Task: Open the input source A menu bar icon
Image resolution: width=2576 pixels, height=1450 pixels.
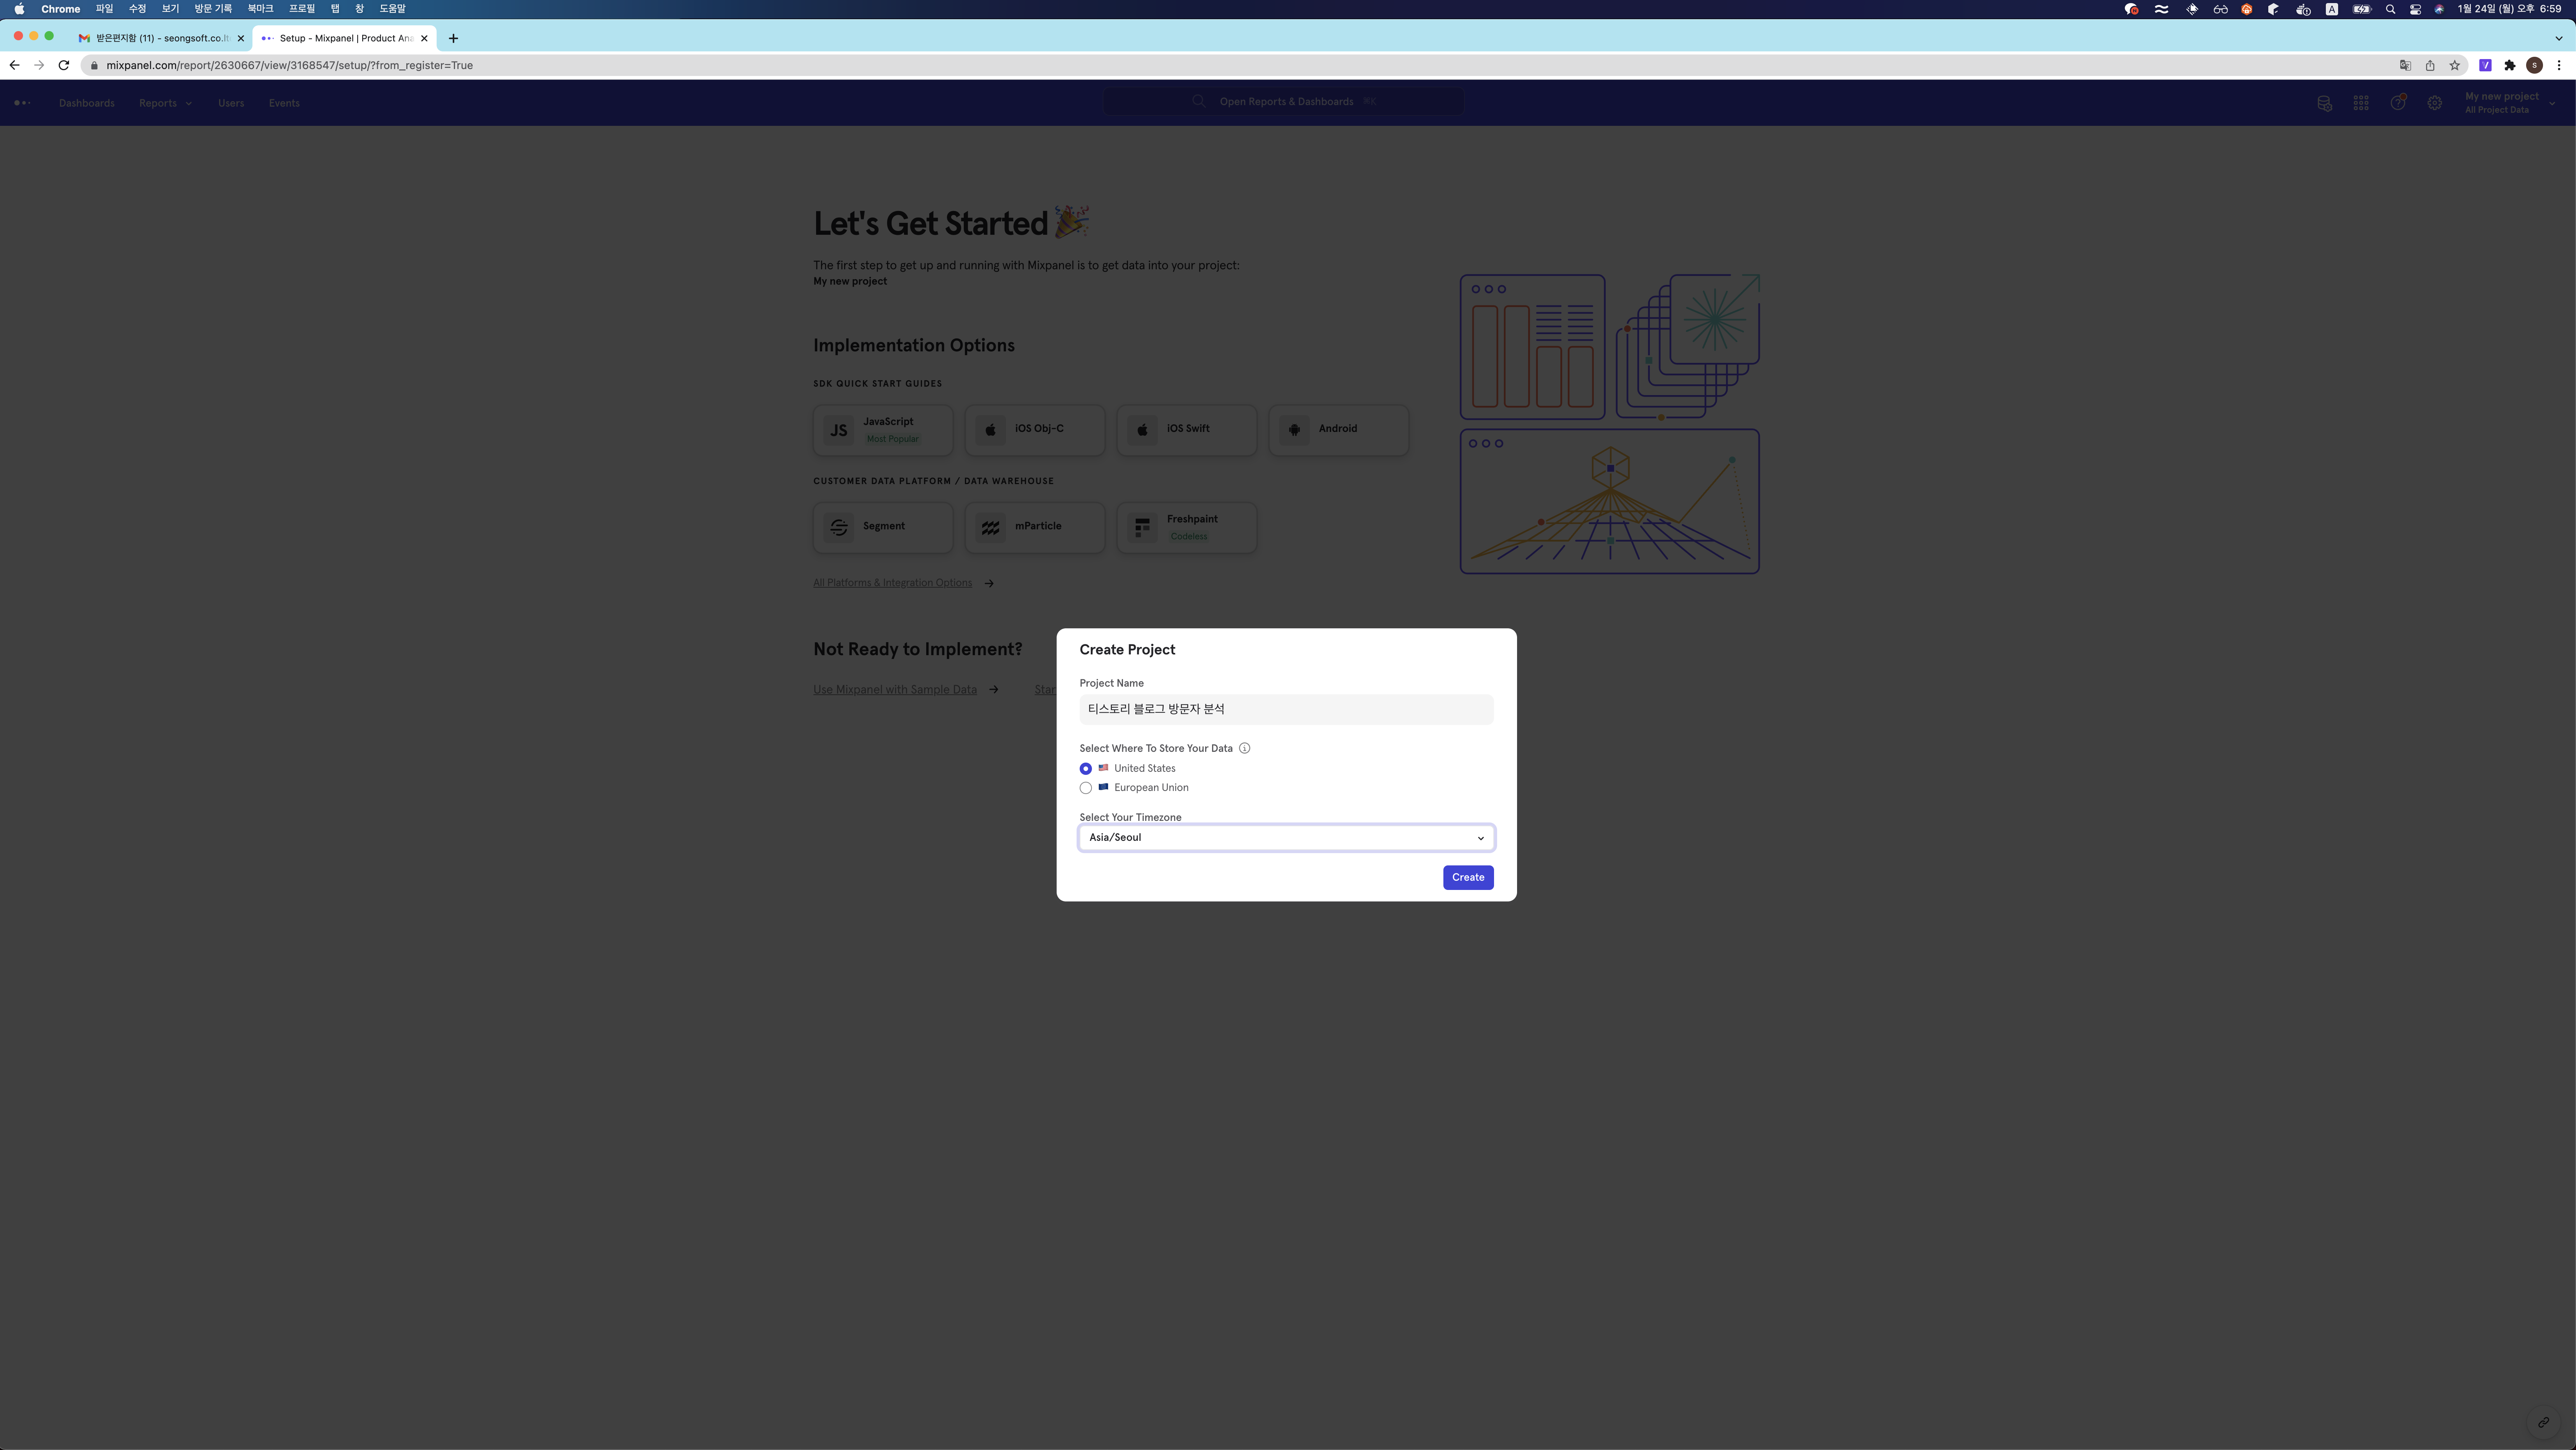Action: tap(2332, 9)
